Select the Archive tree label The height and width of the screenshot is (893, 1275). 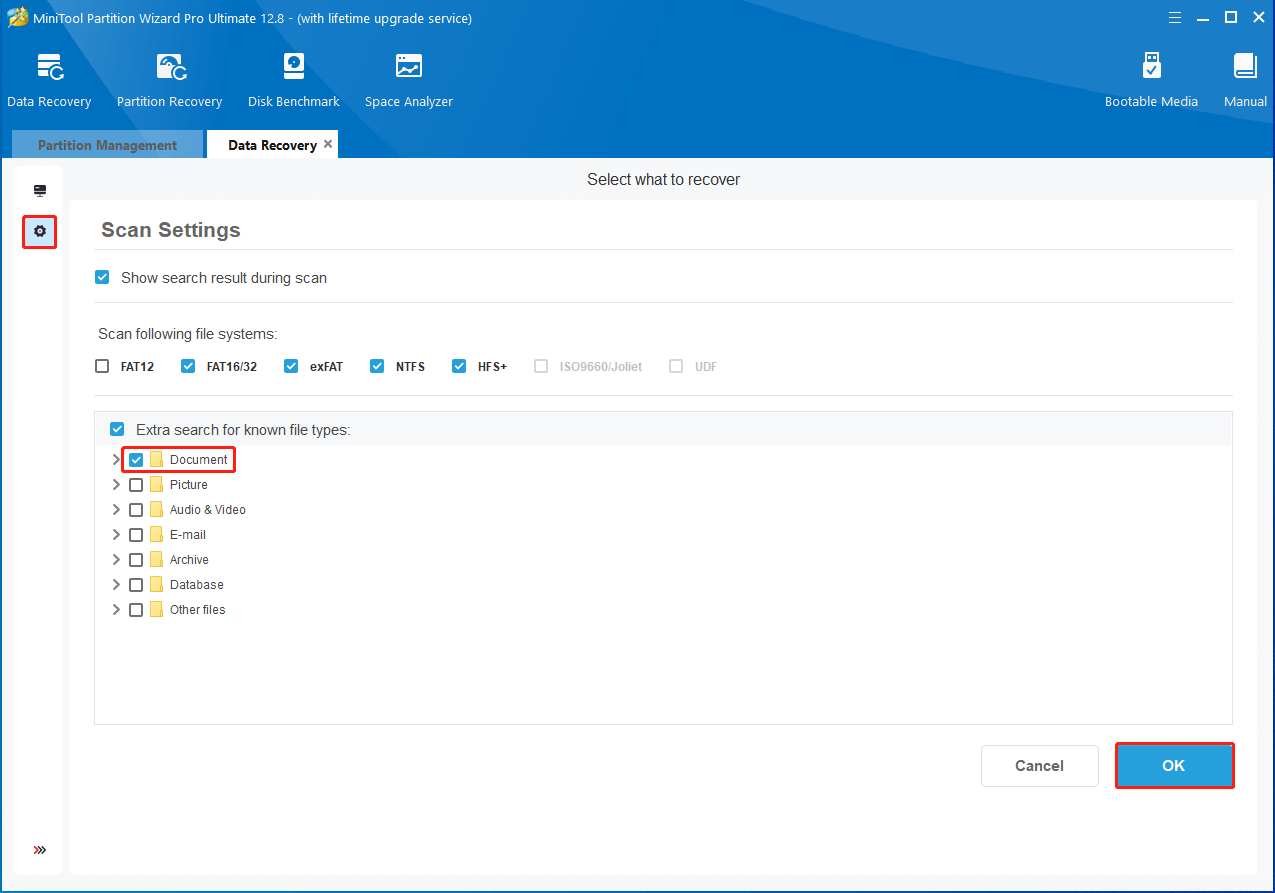tap(189, 560)
